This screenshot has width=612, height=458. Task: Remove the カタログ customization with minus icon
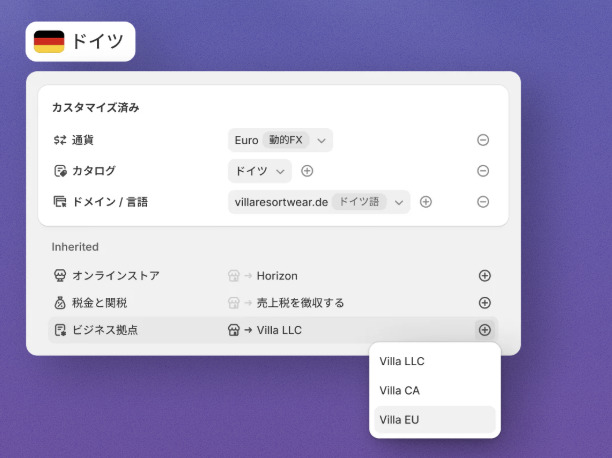[483, 171]
